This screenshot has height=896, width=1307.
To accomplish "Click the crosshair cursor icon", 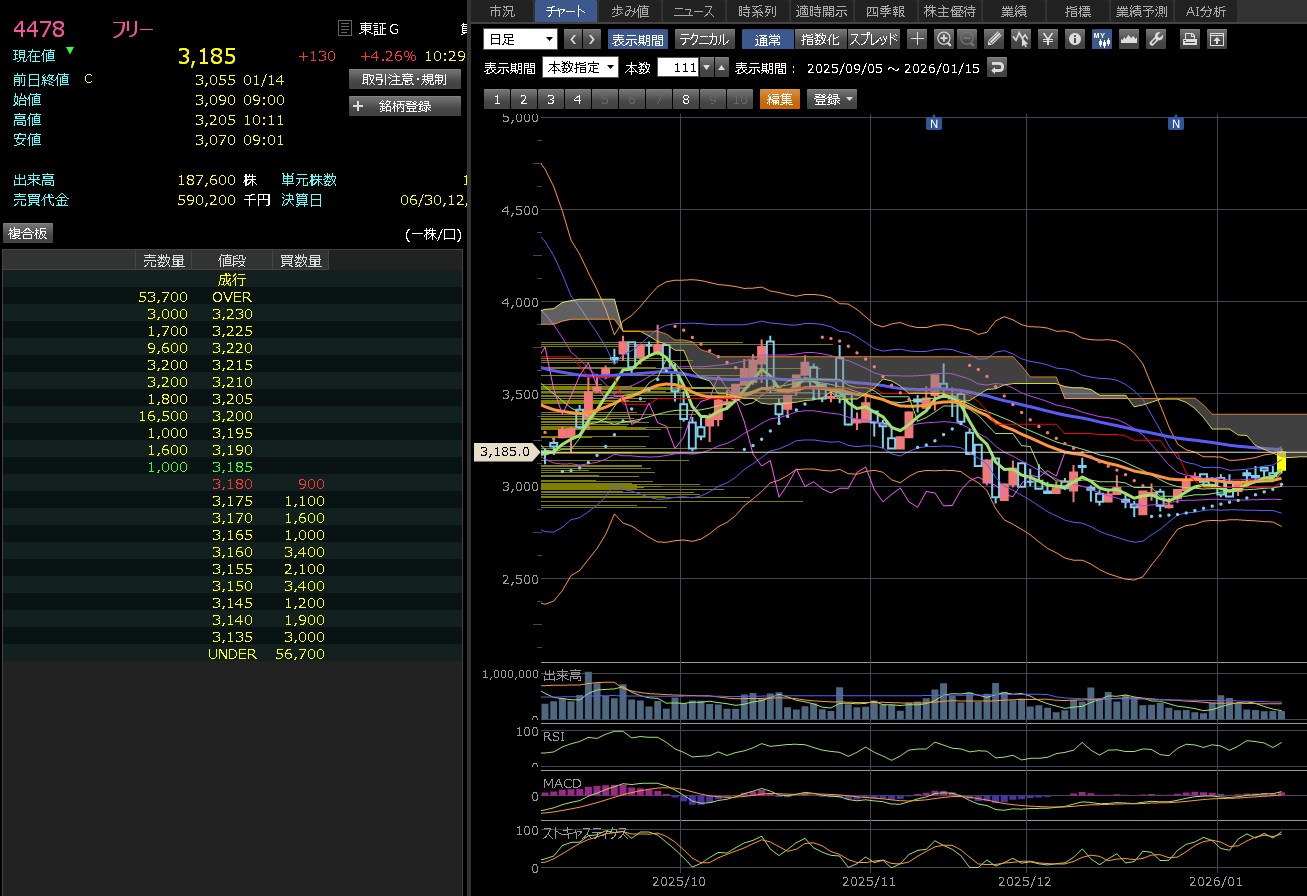I will coord(917,39).
